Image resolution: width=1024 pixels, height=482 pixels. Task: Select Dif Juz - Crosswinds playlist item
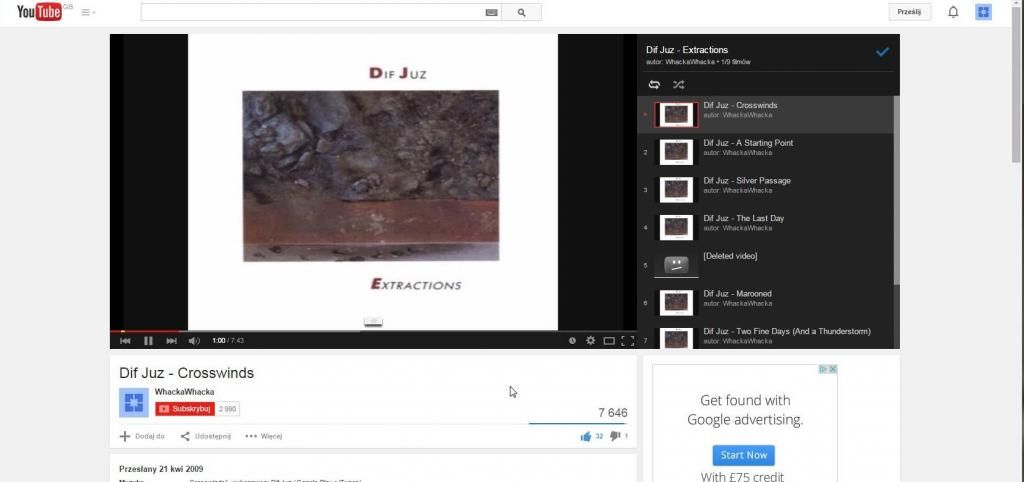tap(765, 115)
